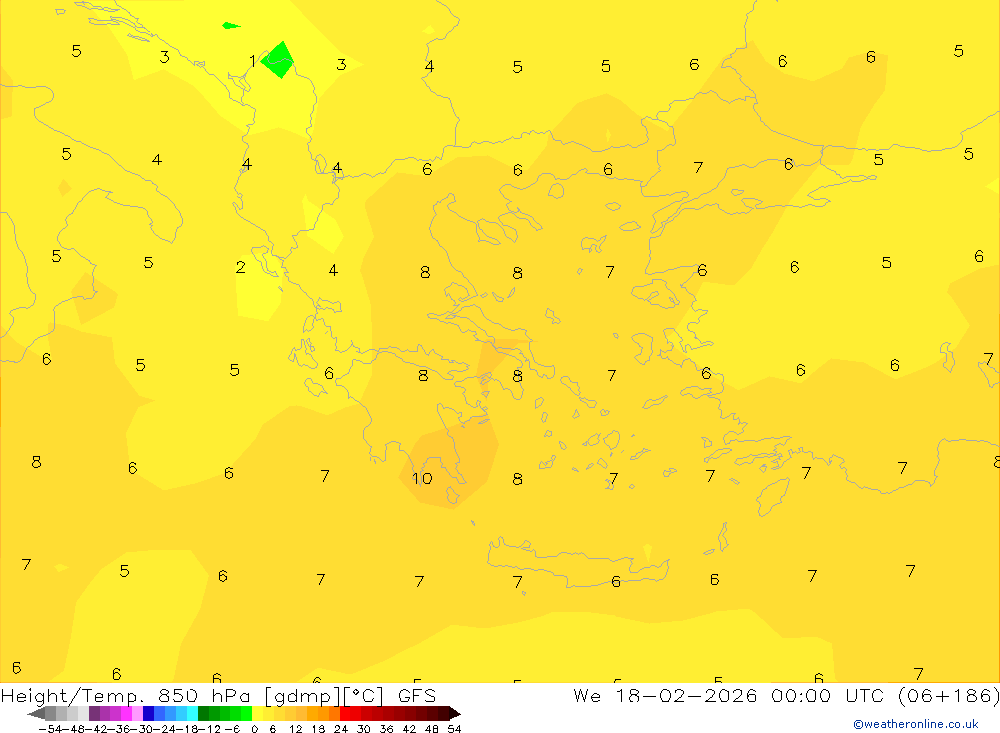Click the Crete island outline

[x=577, y=563]
